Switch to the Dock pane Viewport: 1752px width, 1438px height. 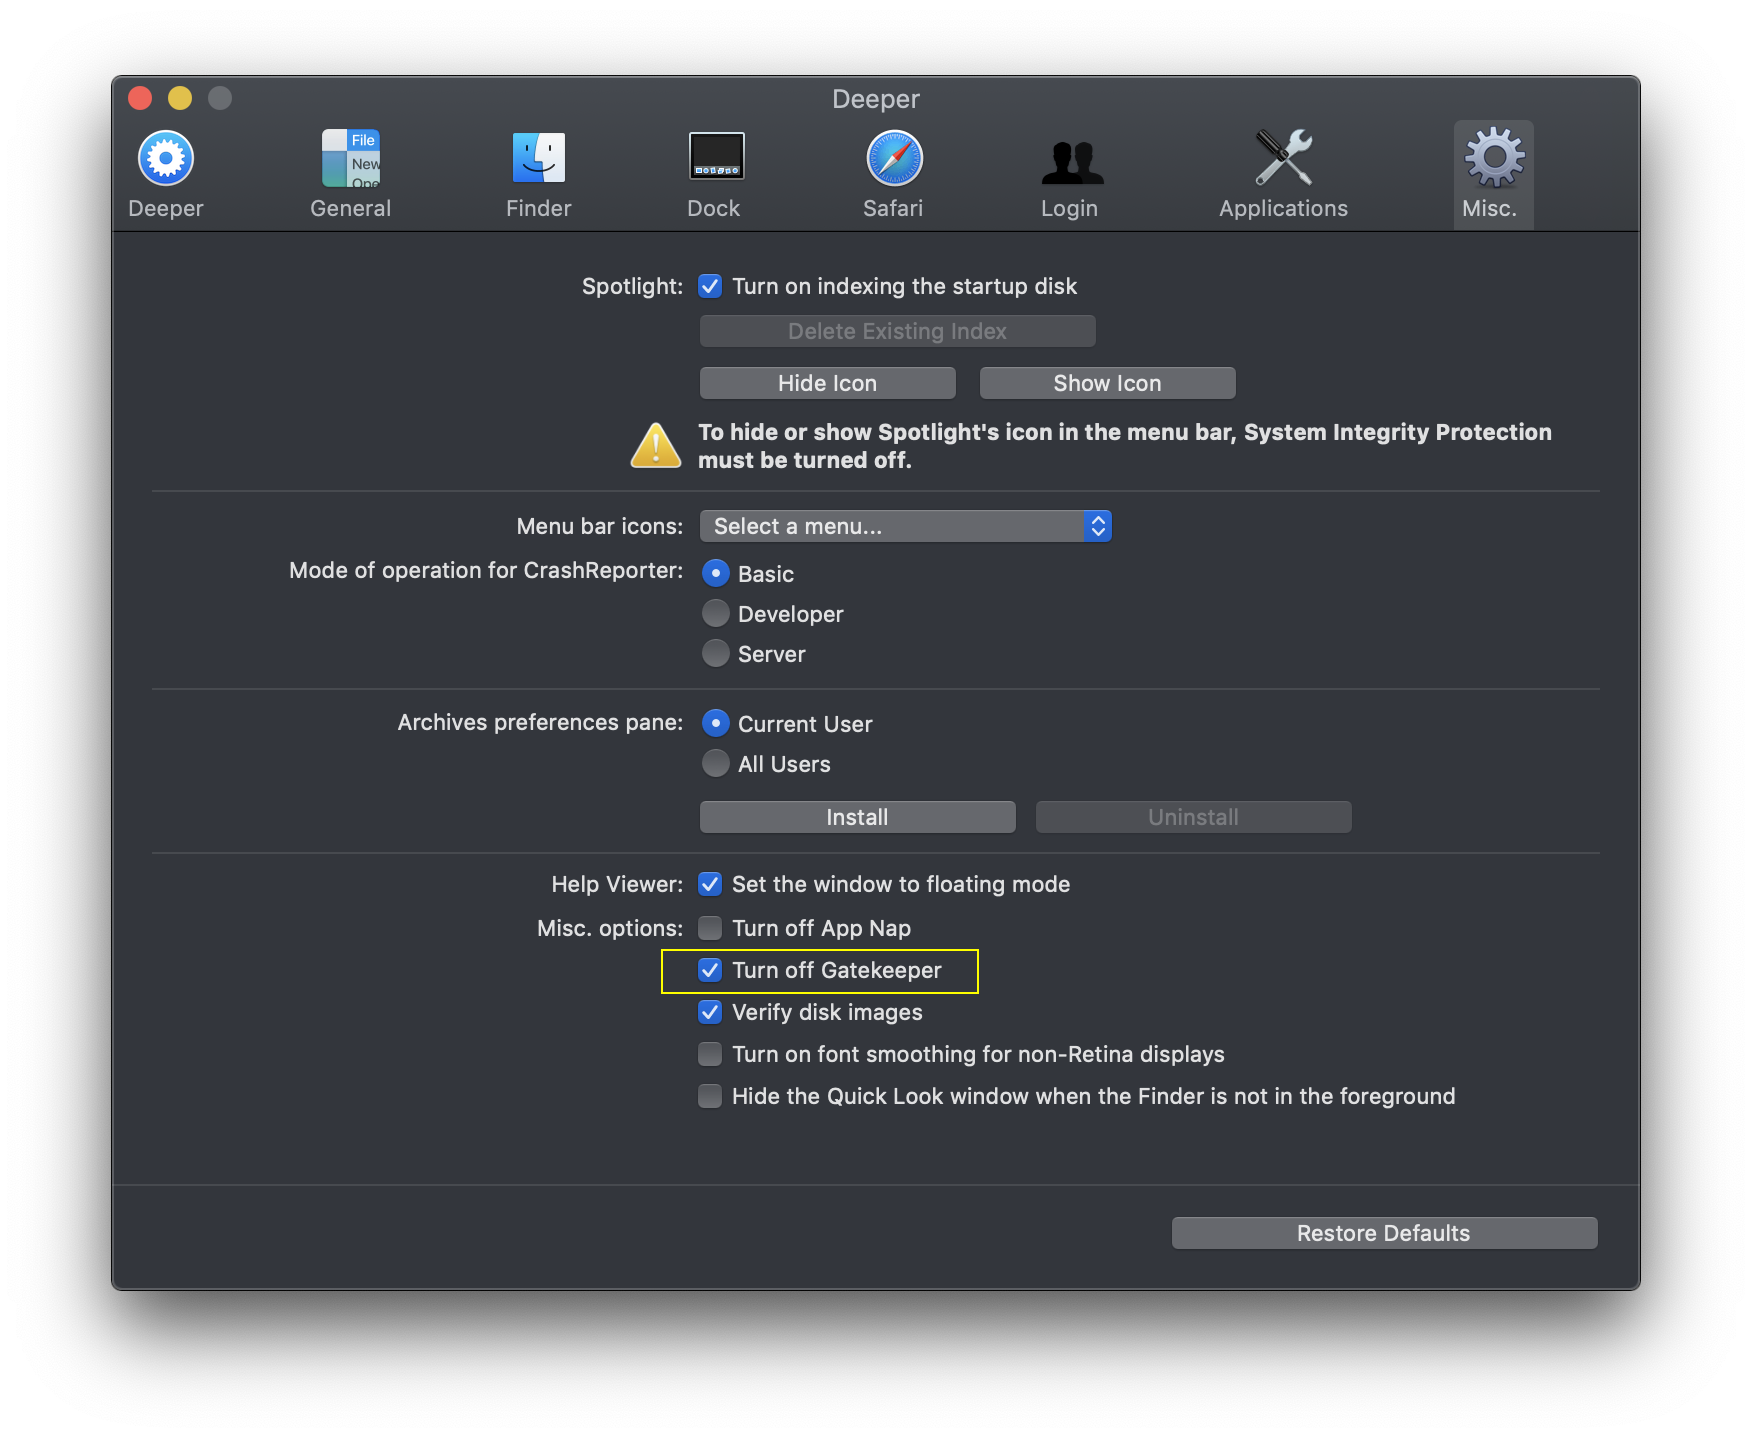713,170
